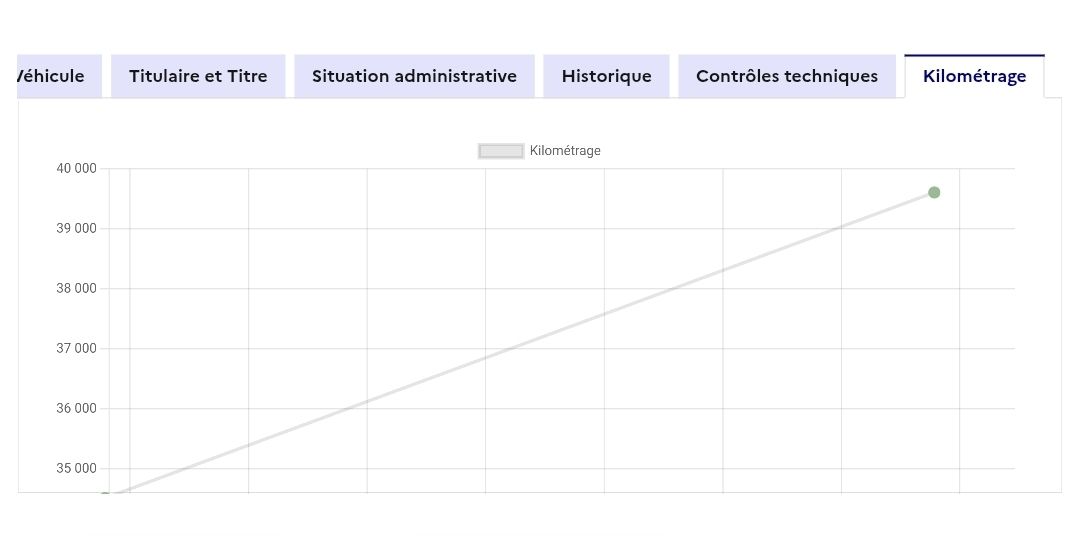
Task: Toggle the dataset via Kilométrage legend text
Action: tap(565, 151)
